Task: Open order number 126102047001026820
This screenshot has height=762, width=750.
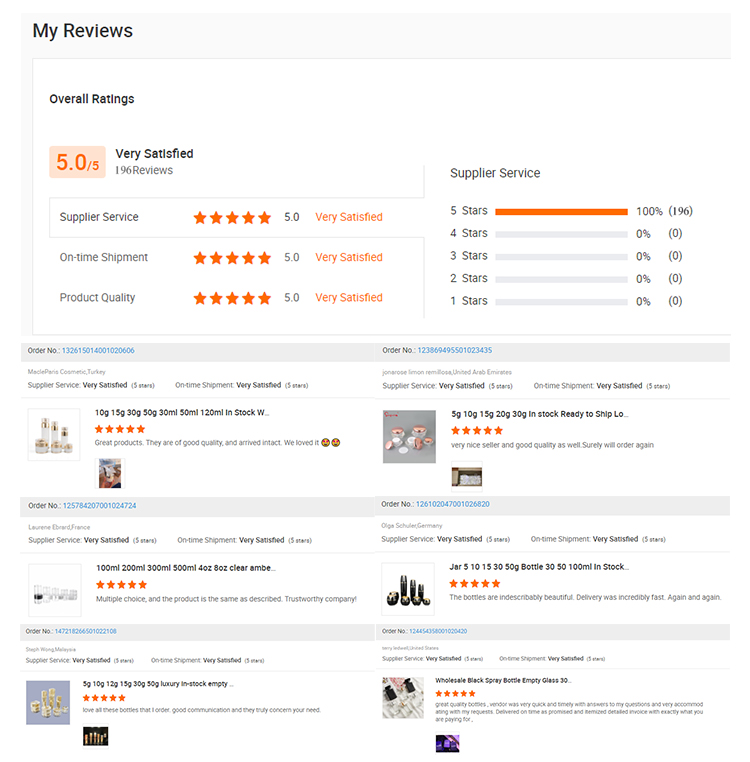Action: coord(453,504)
